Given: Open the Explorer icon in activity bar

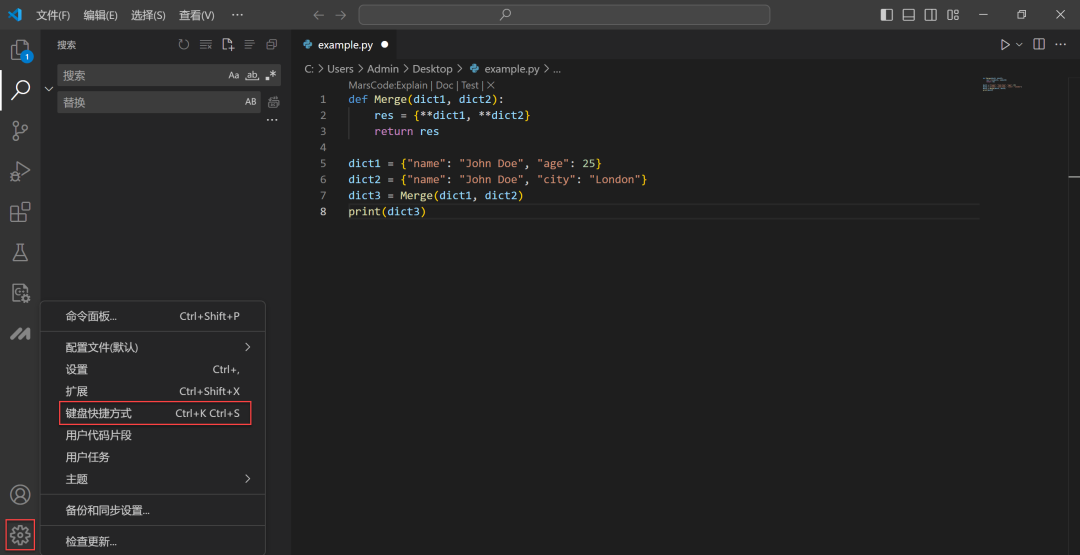Looking at the screenshot, I should point(20,50).
